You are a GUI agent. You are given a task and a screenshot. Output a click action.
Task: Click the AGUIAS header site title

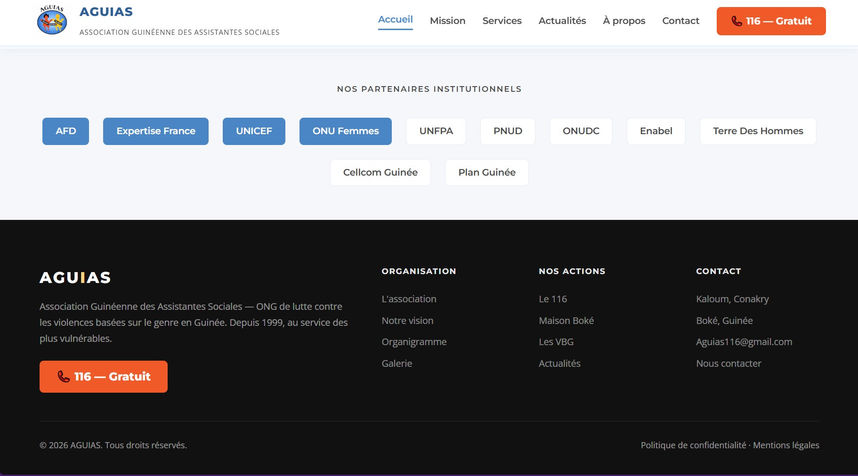click(106, 11)
